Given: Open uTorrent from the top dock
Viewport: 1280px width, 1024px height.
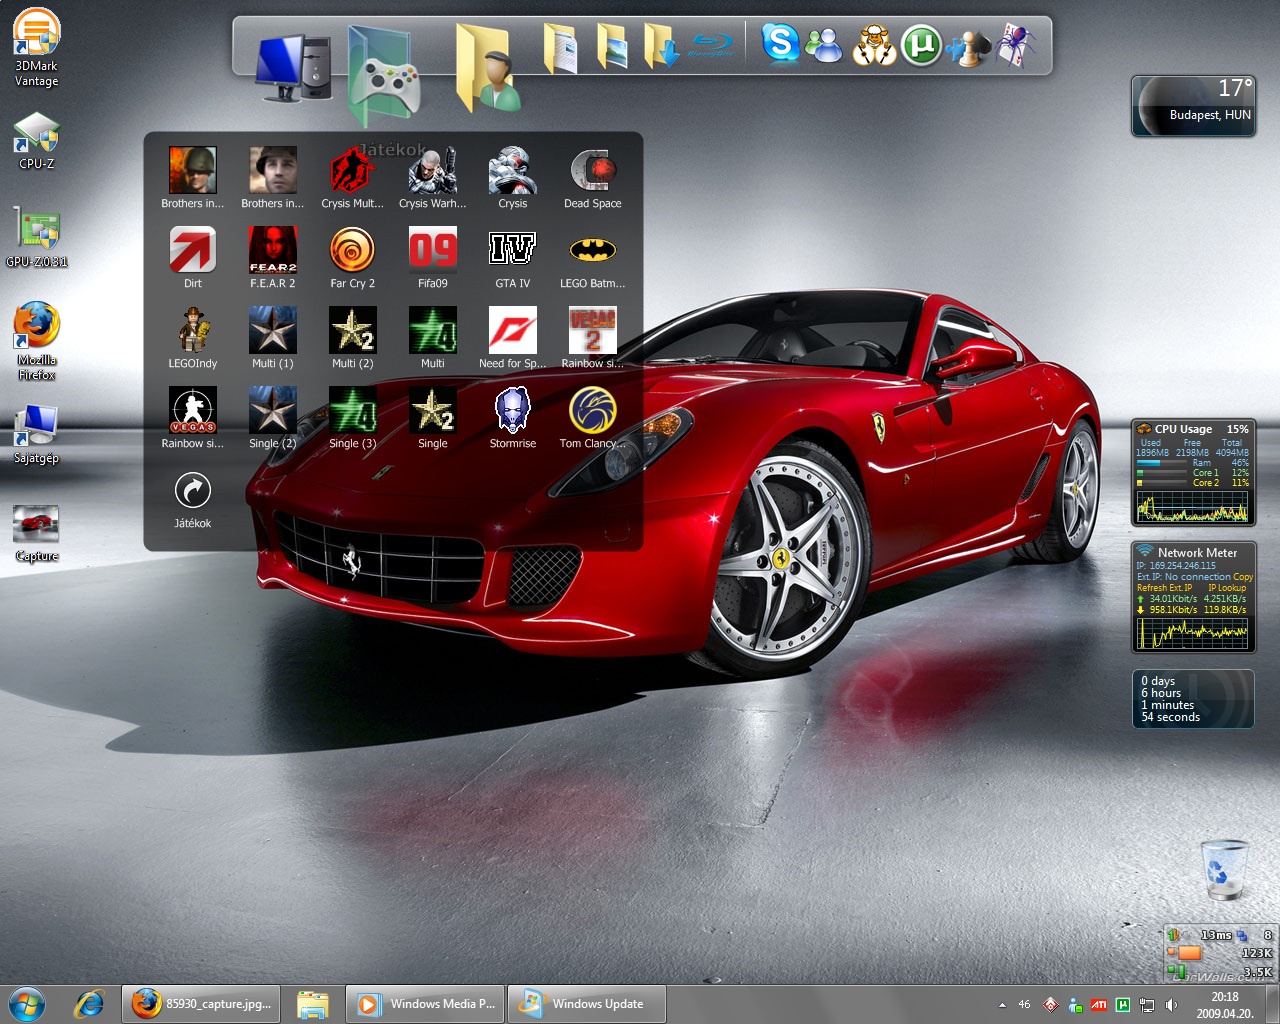Looking at the screenshot, I should 921,46.
